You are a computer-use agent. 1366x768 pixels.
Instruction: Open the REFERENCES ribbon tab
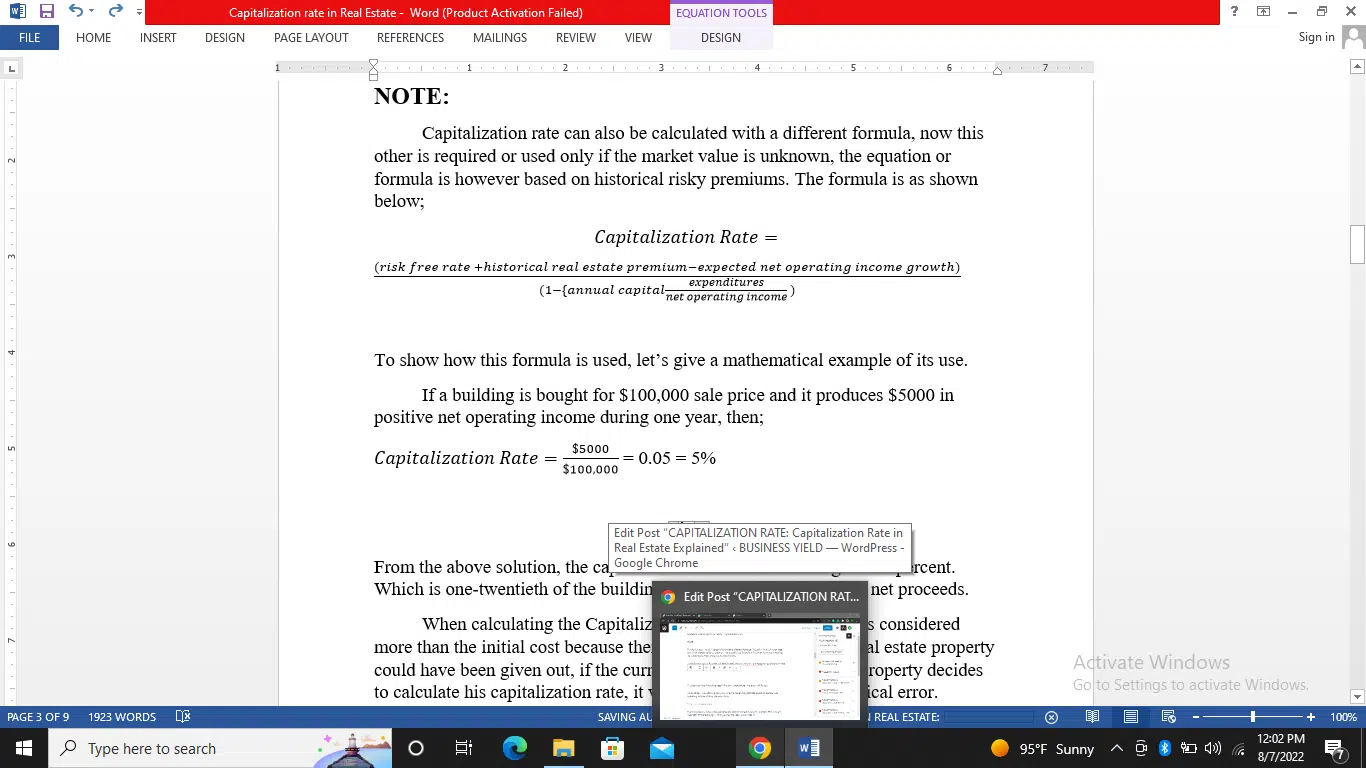410,38
